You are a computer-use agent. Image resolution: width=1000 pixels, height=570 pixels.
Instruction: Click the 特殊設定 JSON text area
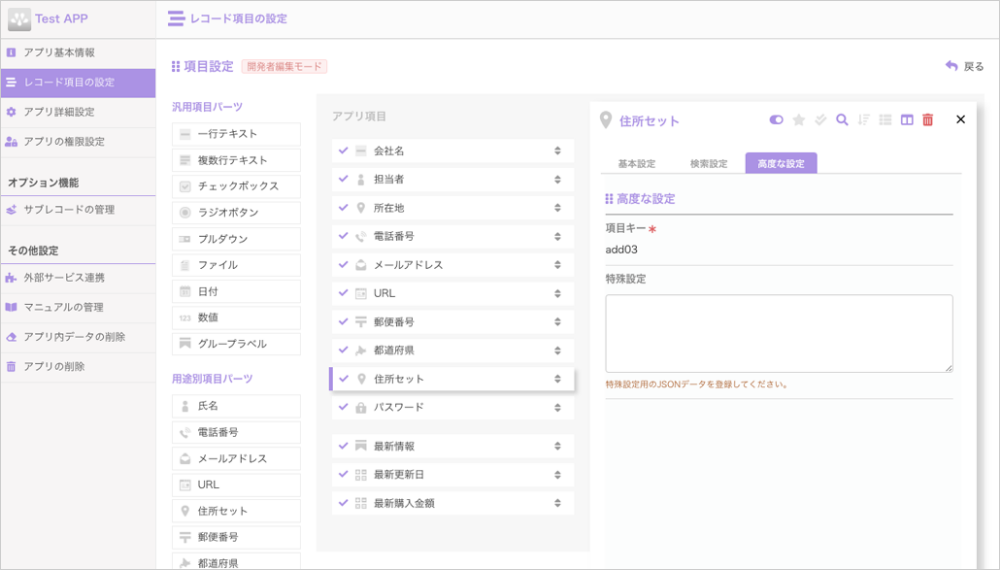(779, 333)
